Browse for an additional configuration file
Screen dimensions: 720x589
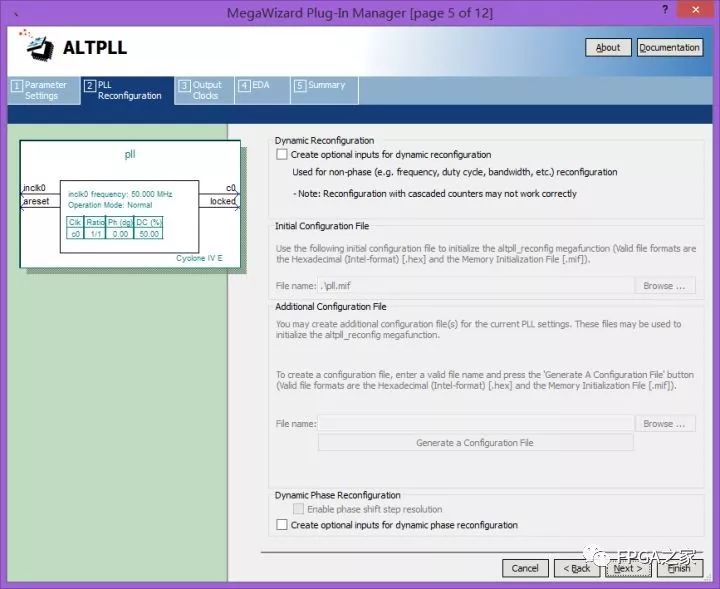click(665, 424)
